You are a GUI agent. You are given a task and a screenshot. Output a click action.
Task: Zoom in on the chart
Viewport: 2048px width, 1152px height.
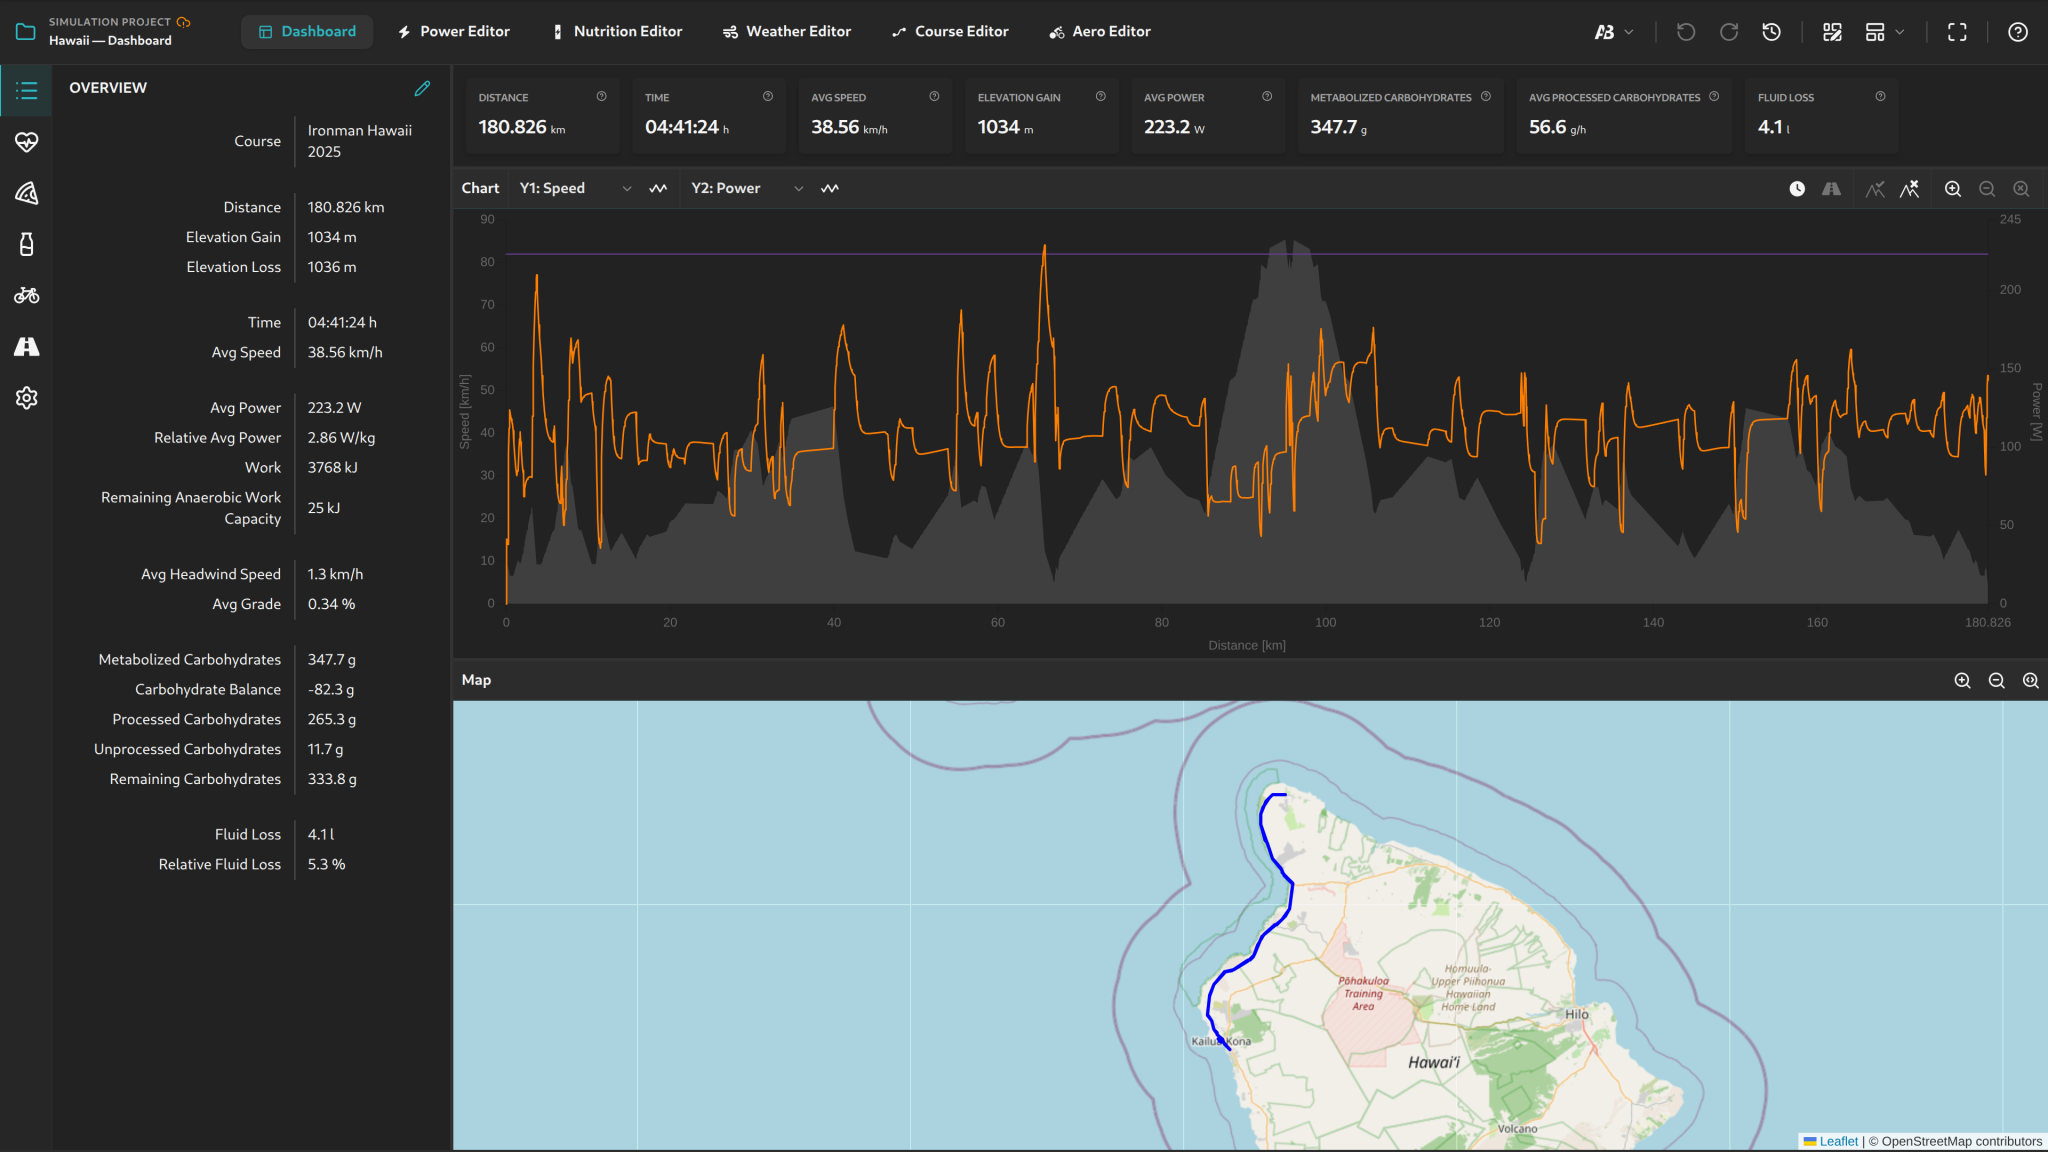pos(1953,189)
